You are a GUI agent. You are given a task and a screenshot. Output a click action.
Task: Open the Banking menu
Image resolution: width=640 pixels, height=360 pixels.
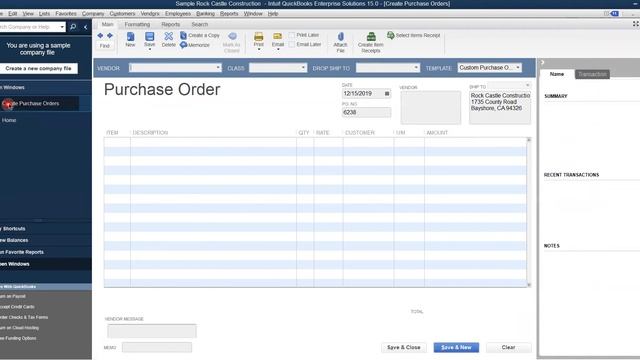(205, 13)
